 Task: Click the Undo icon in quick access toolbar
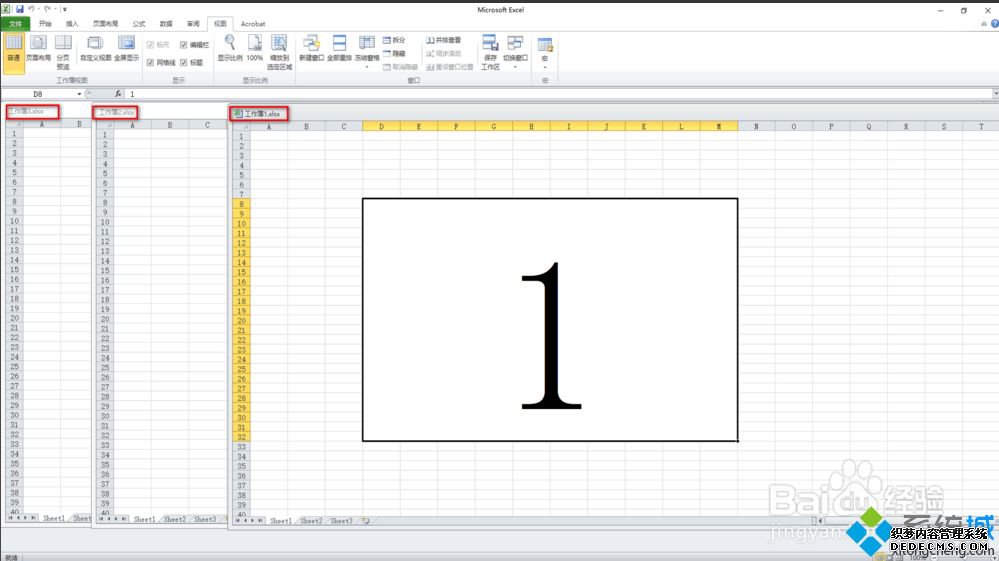(x=31, y=9)
